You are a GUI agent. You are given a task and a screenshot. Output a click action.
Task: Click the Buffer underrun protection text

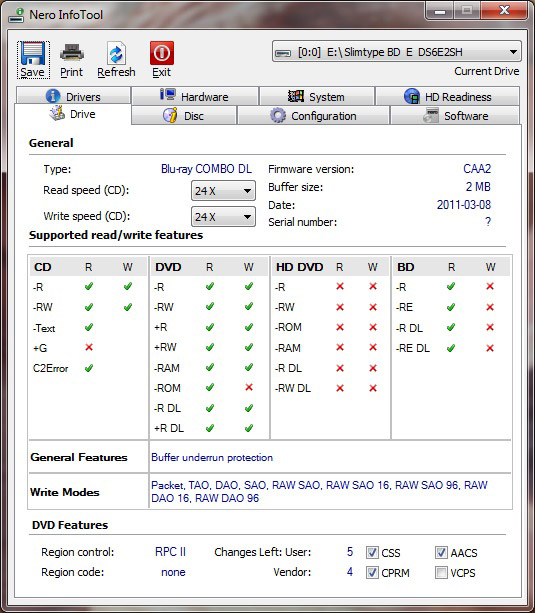pyautogui.click(x=212, y=457)
